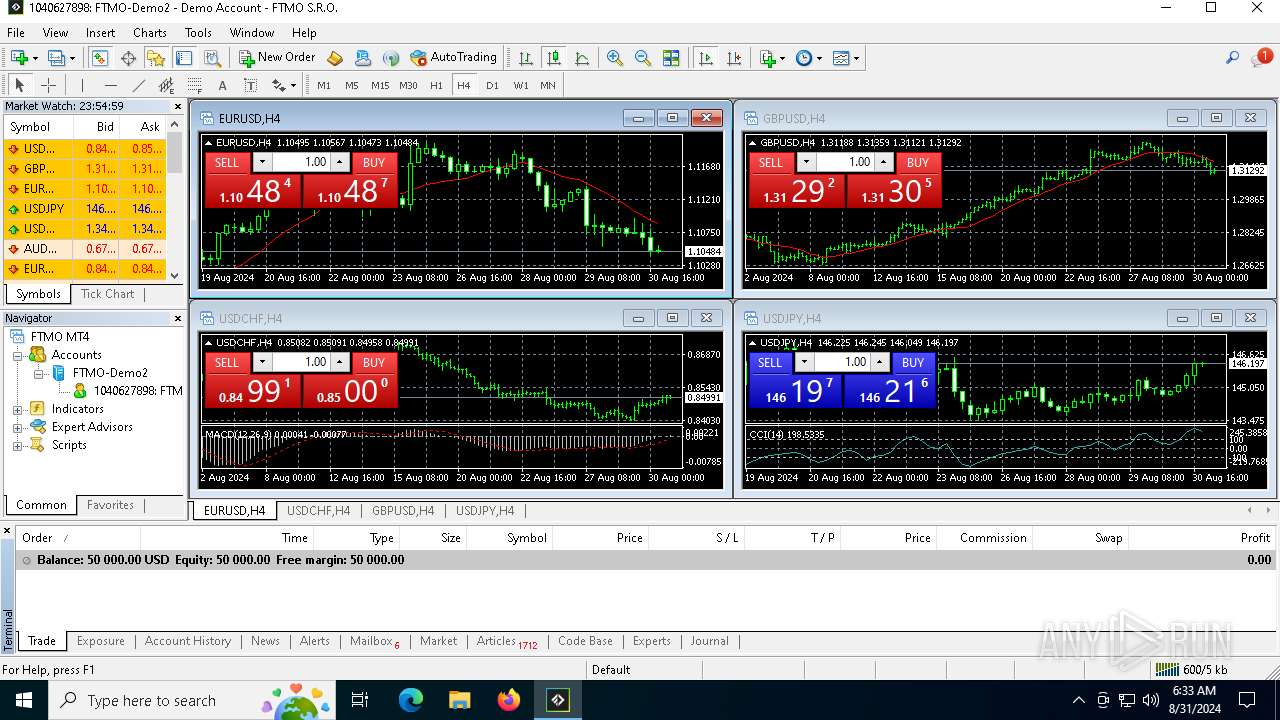
Task: Click the USDJPY row in Market Watch
Action: pos(84,209)
